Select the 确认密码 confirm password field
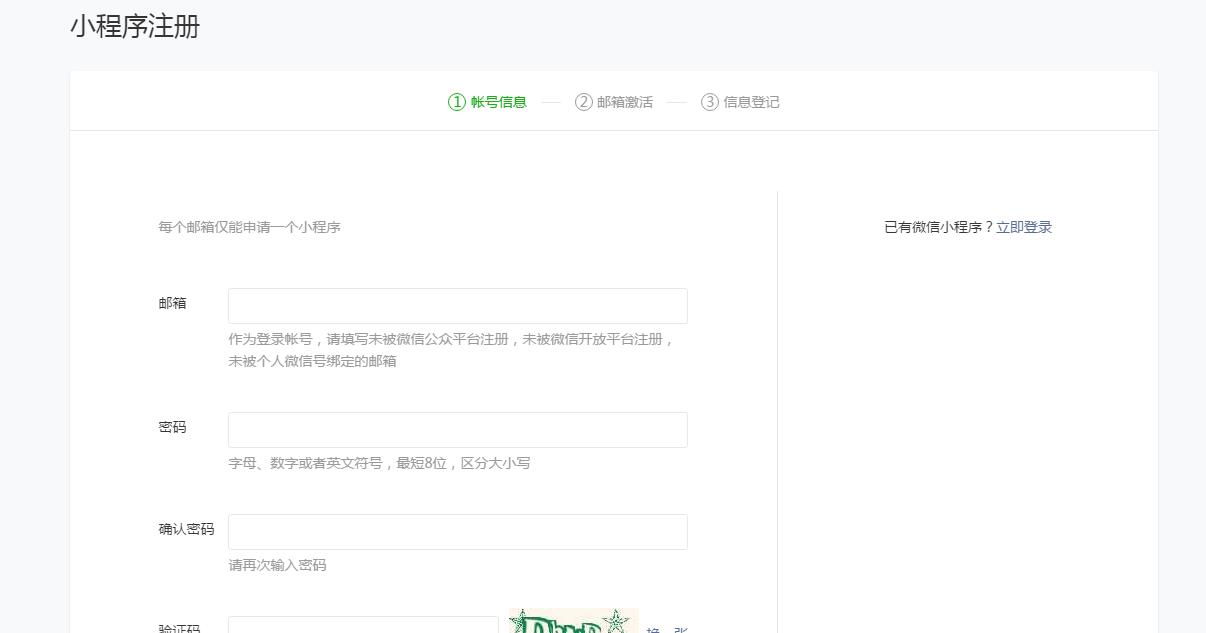 pos(458,532)
